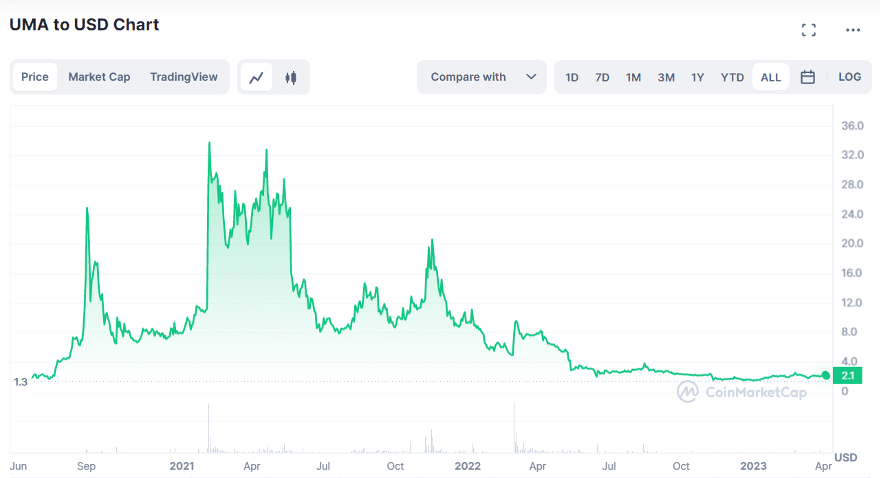Click the 2021 x-axis label

point(182,466)
